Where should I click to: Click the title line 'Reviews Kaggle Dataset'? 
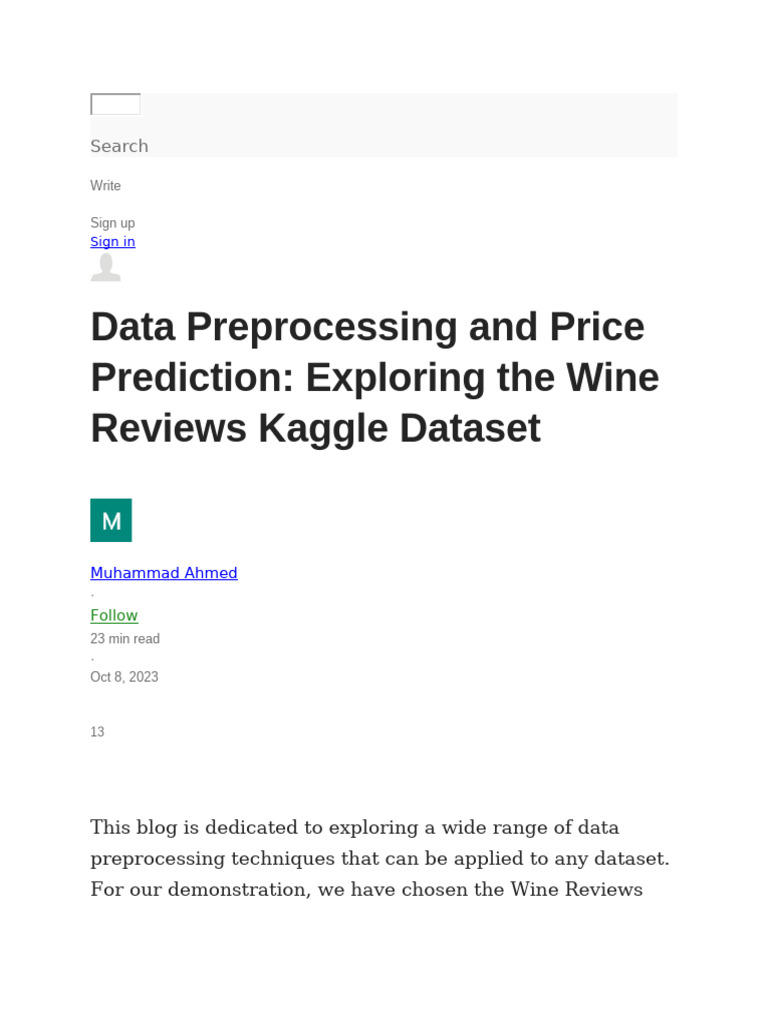coord(315,428)
